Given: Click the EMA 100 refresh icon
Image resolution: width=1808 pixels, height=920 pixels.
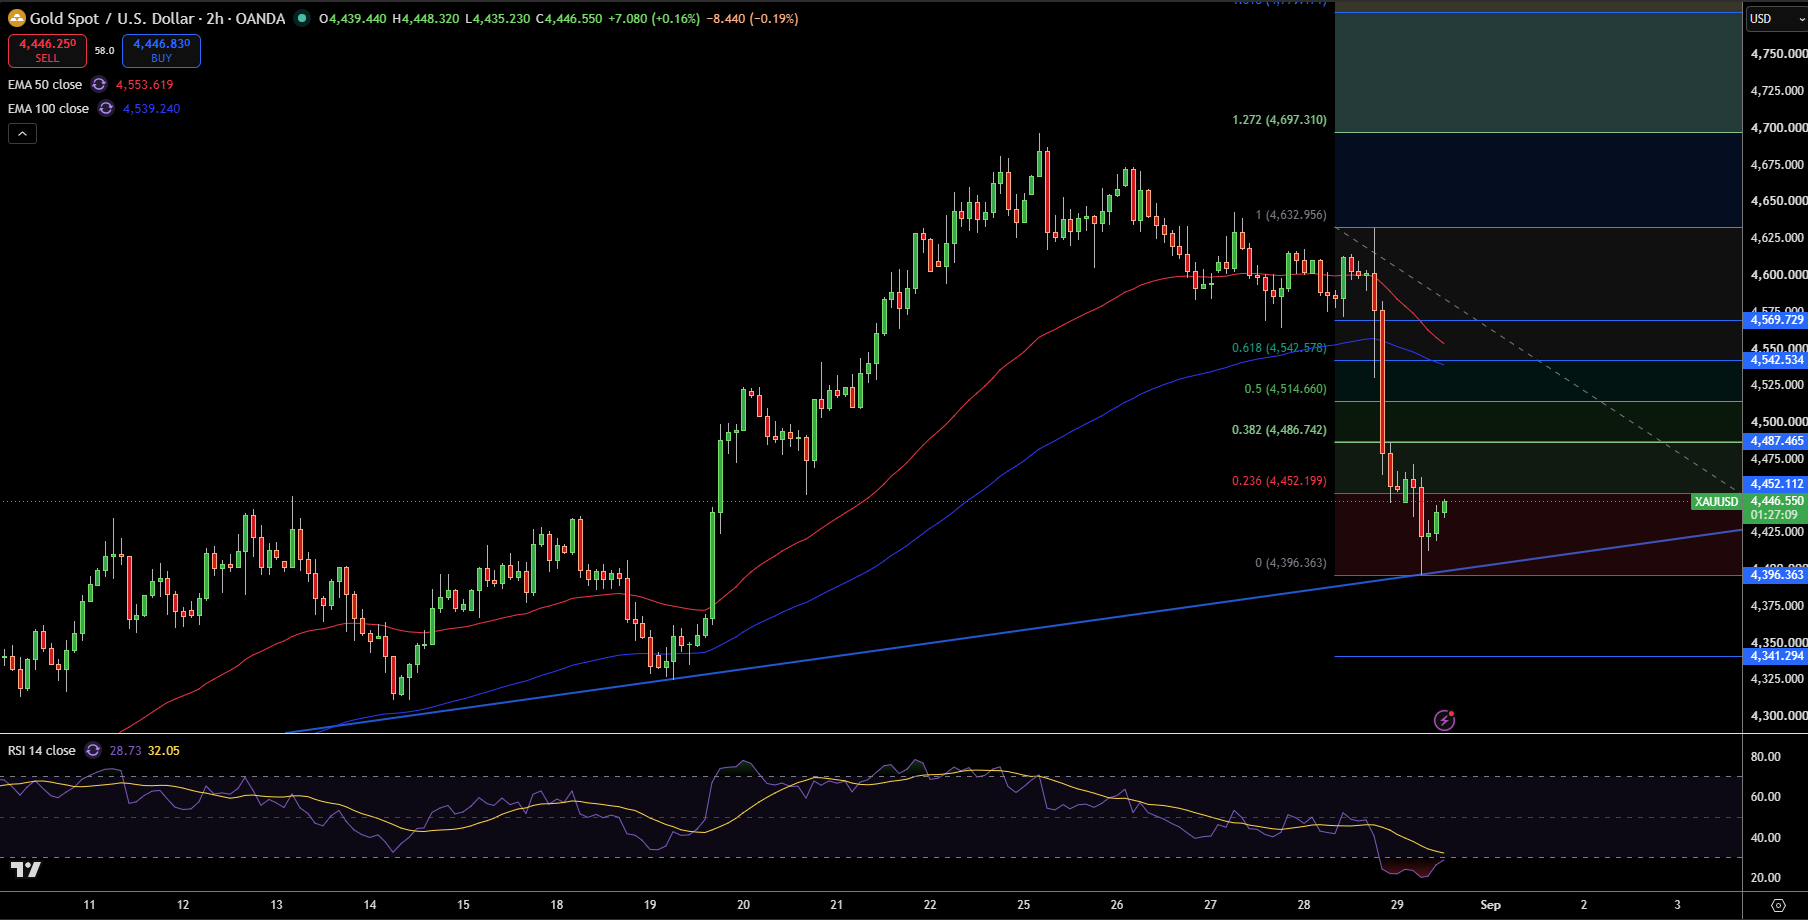Looking at the screenshot, I should coord(106,109).
